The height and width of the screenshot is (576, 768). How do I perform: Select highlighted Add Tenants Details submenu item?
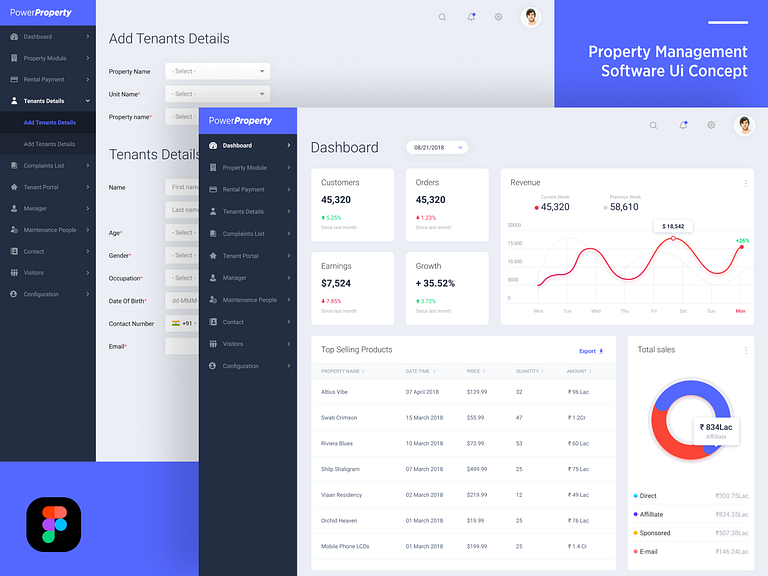(48, 122)
